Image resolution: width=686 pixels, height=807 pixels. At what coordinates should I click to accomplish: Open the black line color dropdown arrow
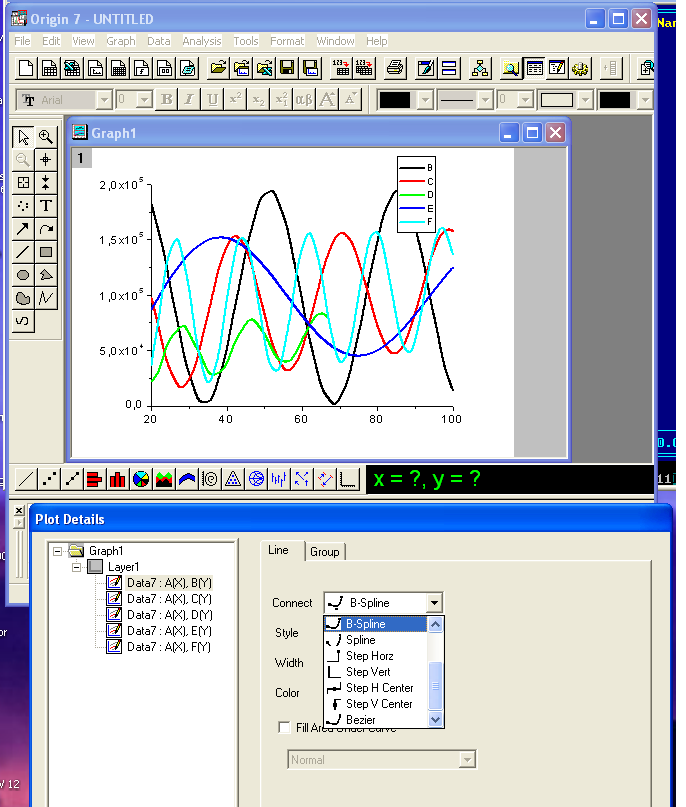click(x=425, y=100)
